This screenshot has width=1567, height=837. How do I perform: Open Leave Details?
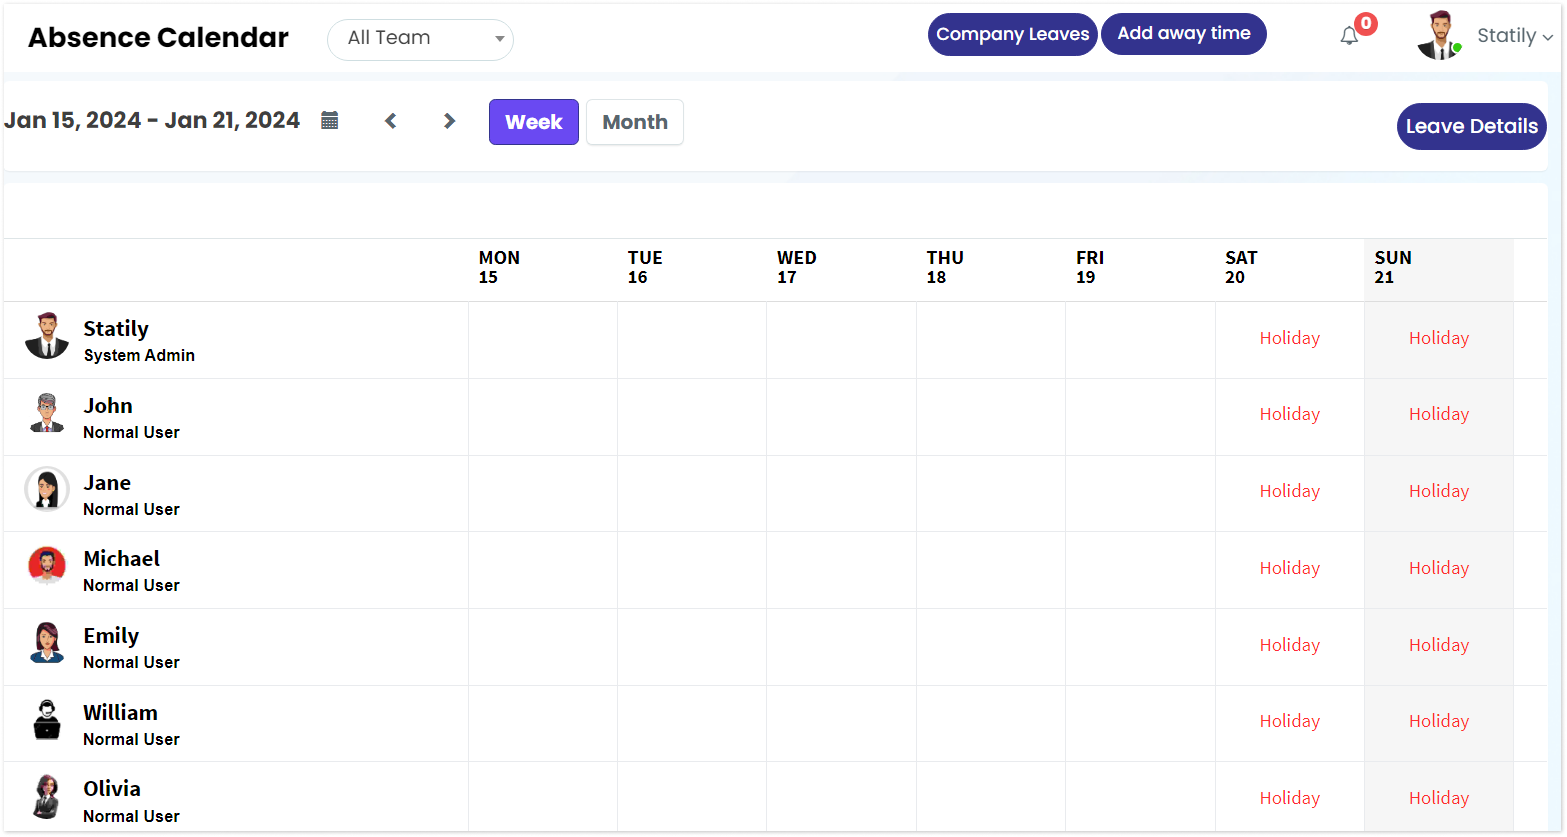click(1471, 126)
